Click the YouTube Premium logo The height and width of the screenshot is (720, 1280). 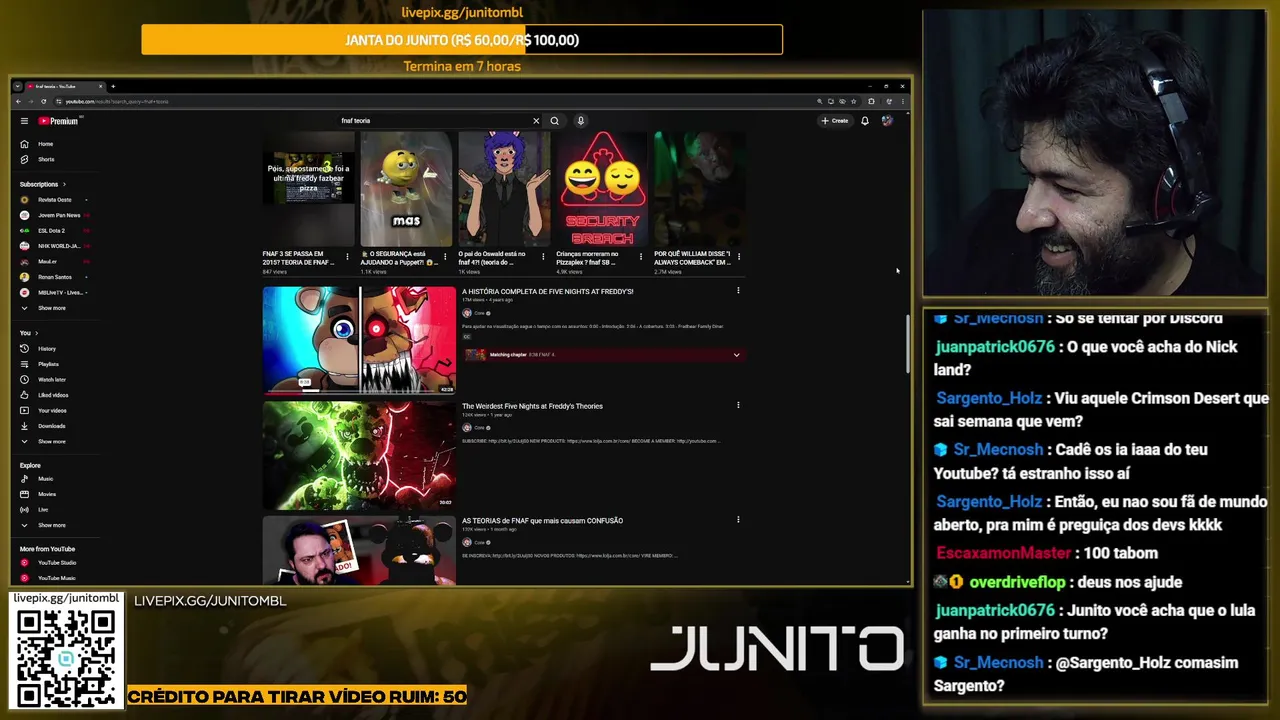point(58,121)
